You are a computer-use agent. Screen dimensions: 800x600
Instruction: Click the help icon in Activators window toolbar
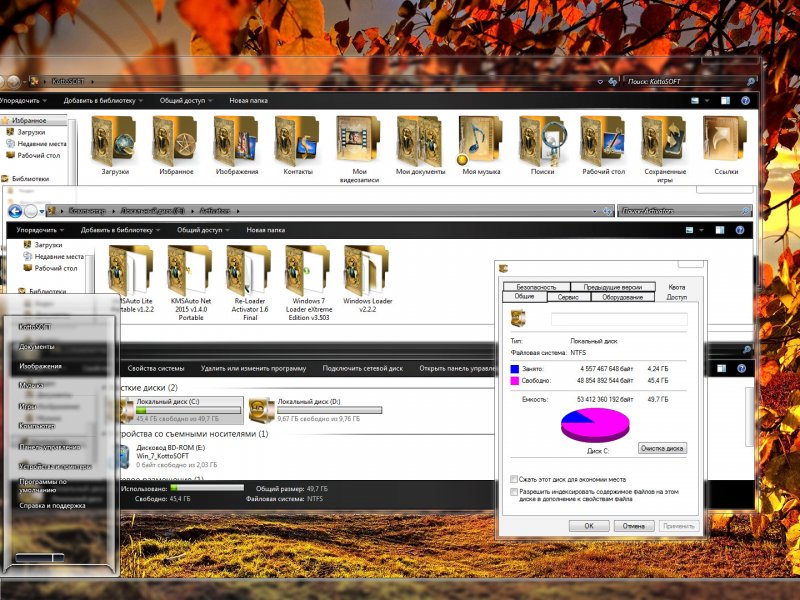(740, 230)
